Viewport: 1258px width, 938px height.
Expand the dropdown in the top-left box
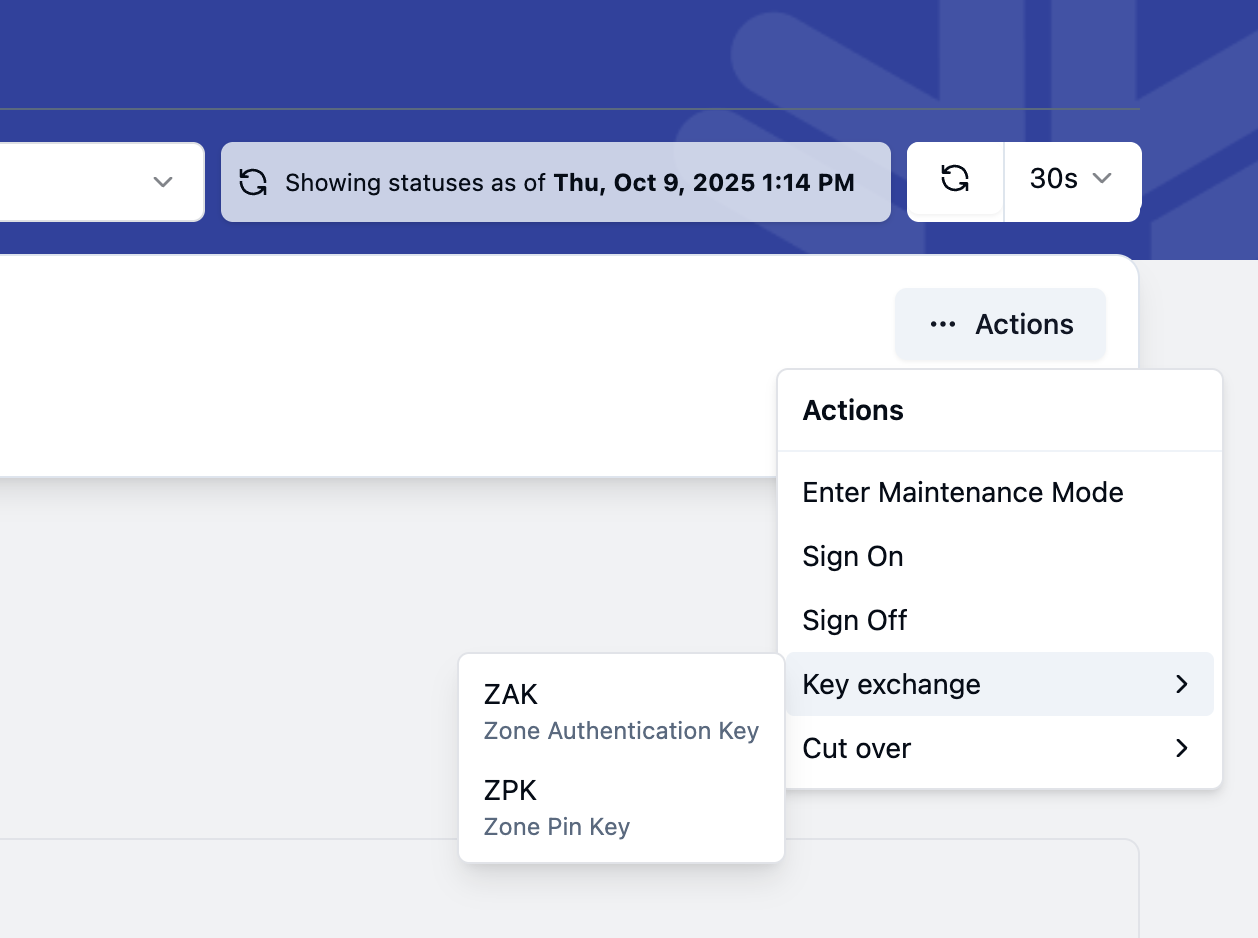[x=163, y=182]
